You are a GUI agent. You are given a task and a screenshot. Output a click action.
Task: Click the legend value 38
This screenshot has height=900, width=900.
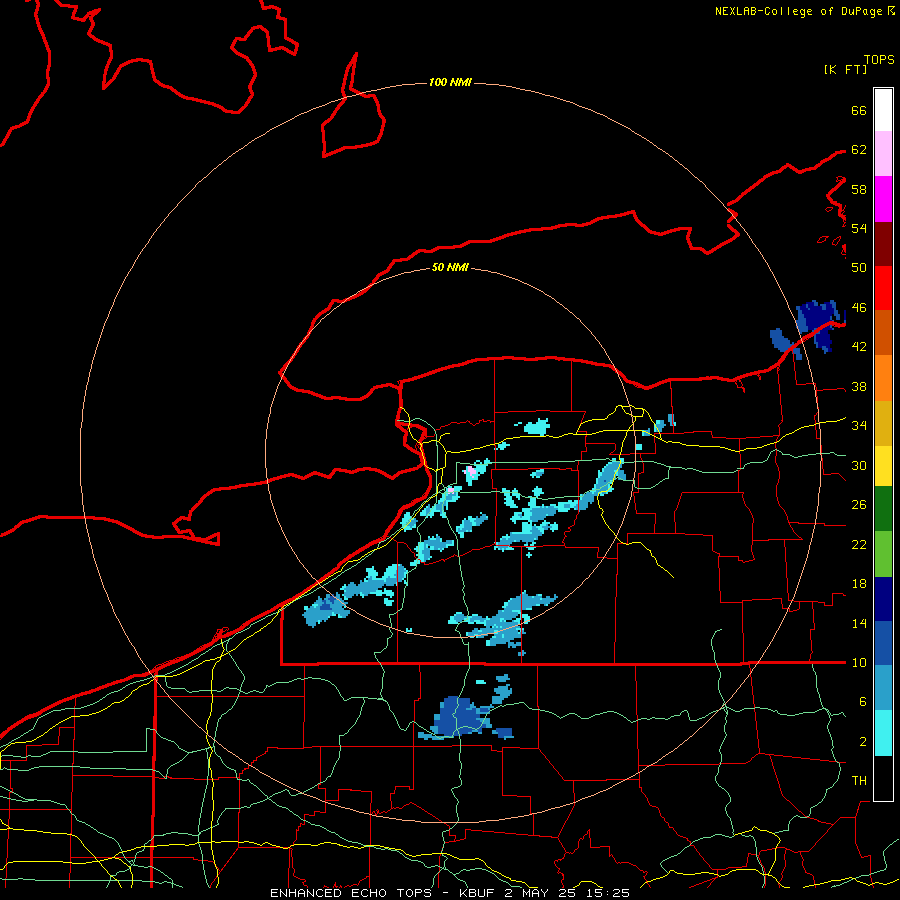click(x=859, y=387)
